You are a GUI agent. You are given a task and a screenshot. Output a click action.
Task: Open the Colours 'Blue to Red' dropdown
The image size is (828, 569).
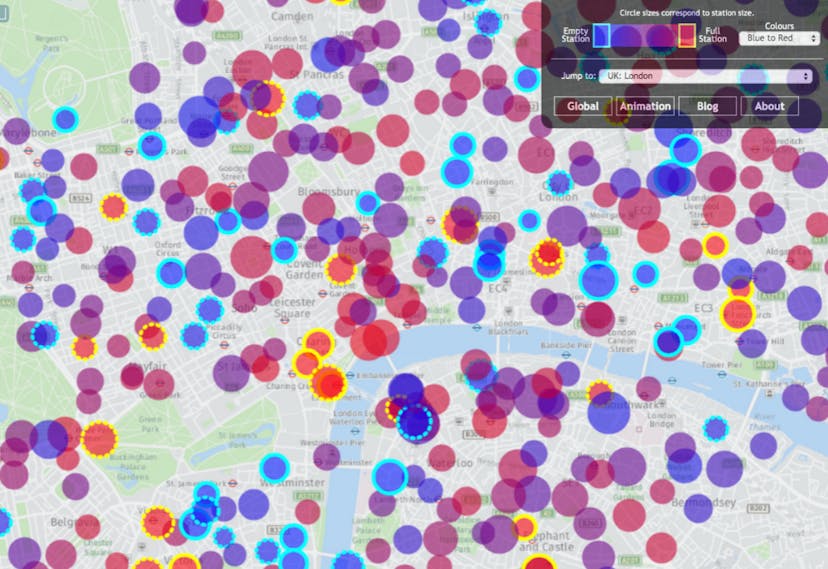(783, 38)
